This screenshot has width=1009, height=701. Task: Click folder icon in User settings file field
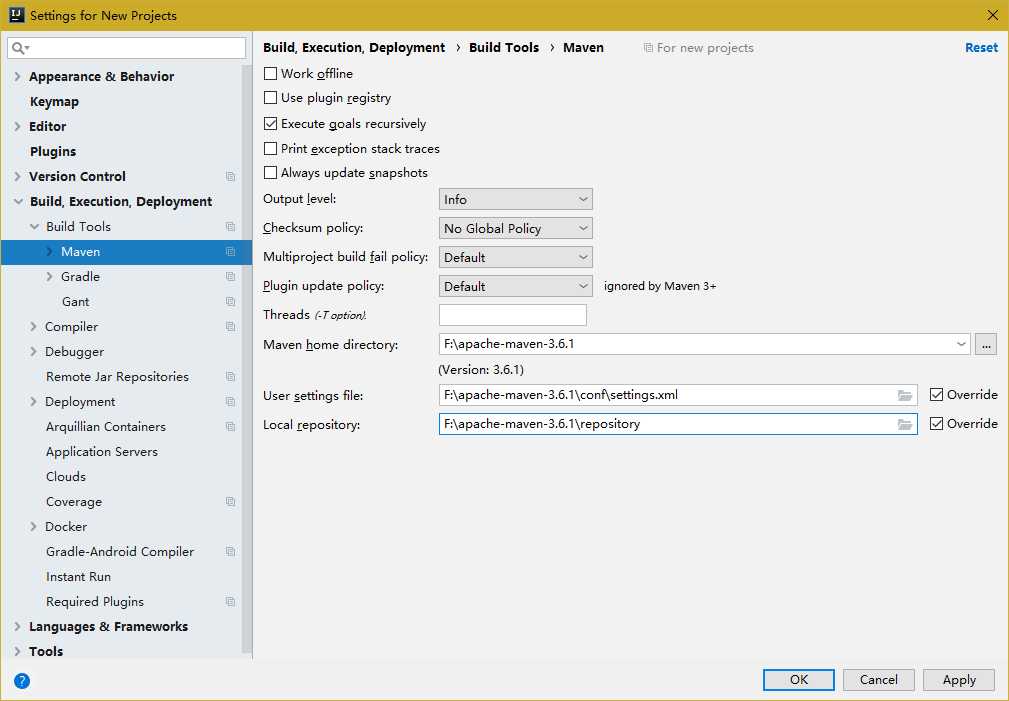tap(905, 395)
